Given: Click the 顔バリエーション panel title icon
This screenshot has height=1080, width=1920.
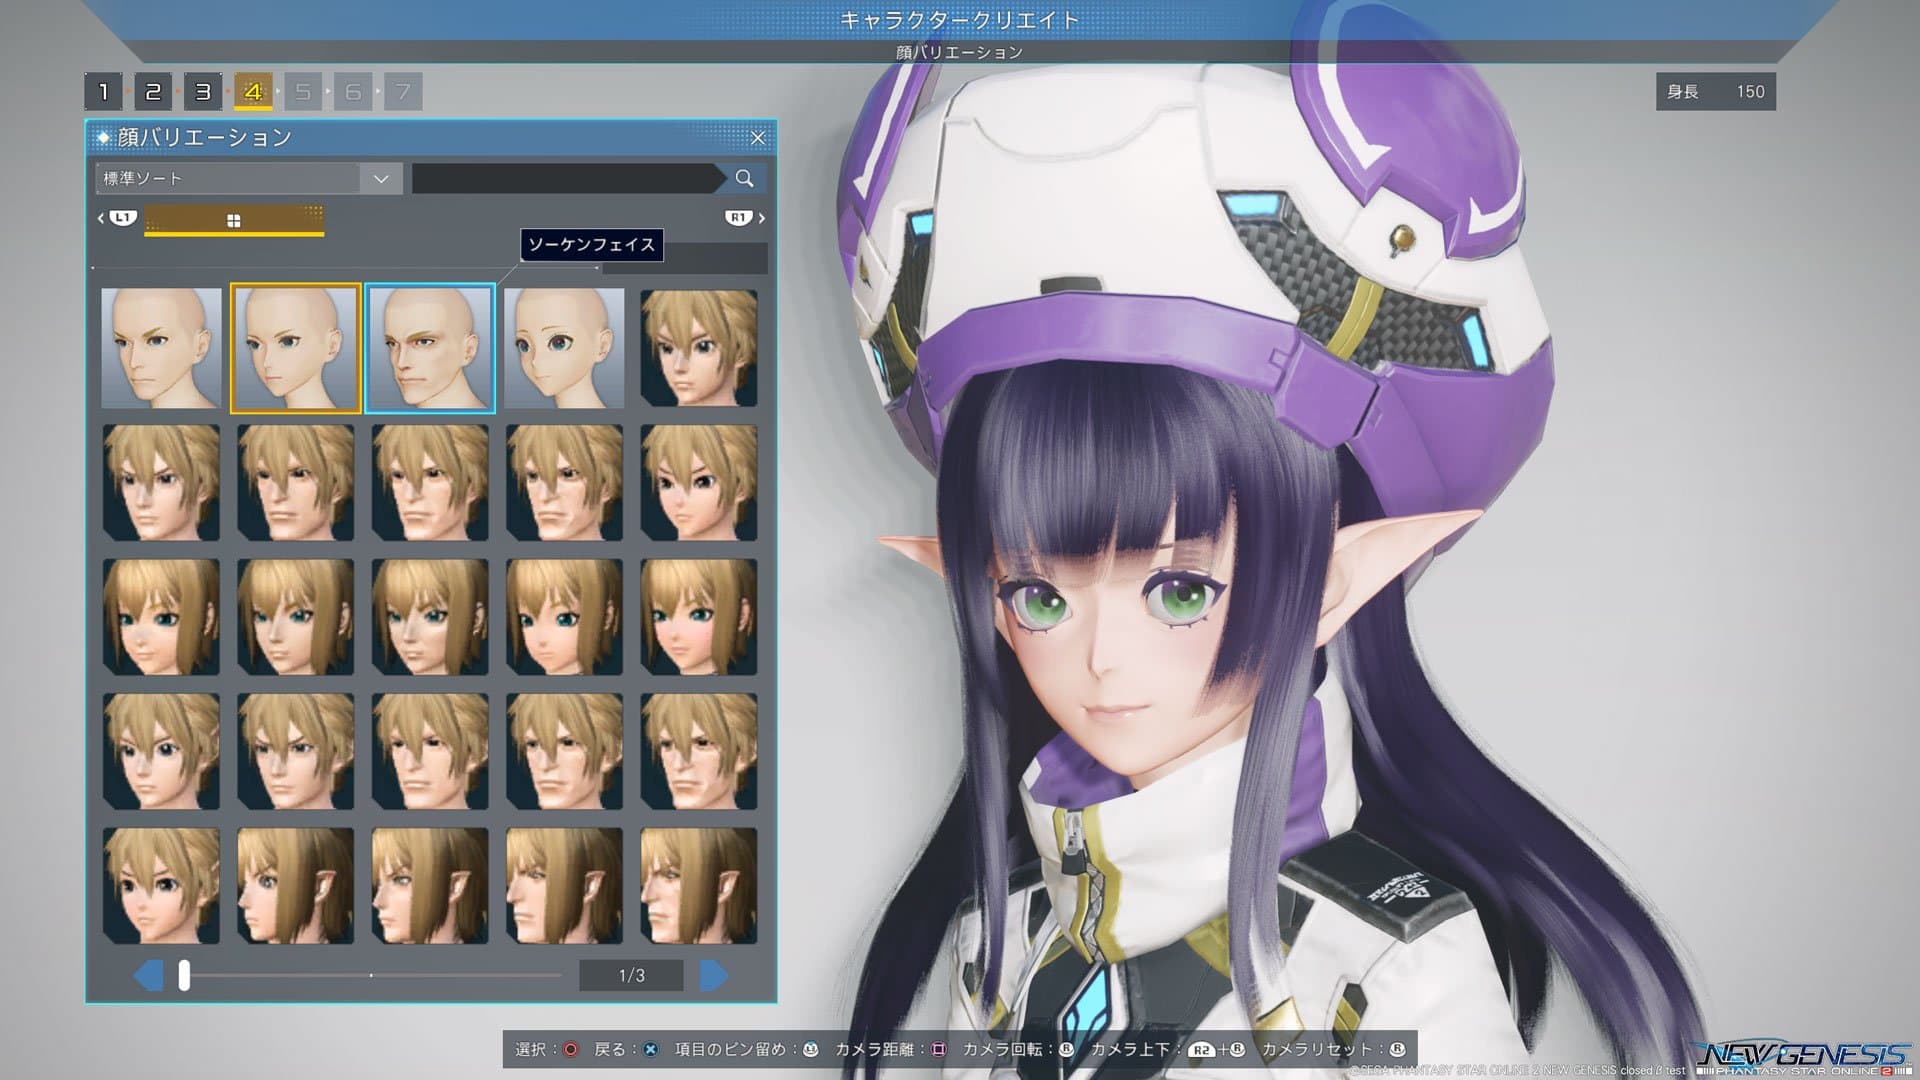Looking at the screenshot, I should 103,137.
